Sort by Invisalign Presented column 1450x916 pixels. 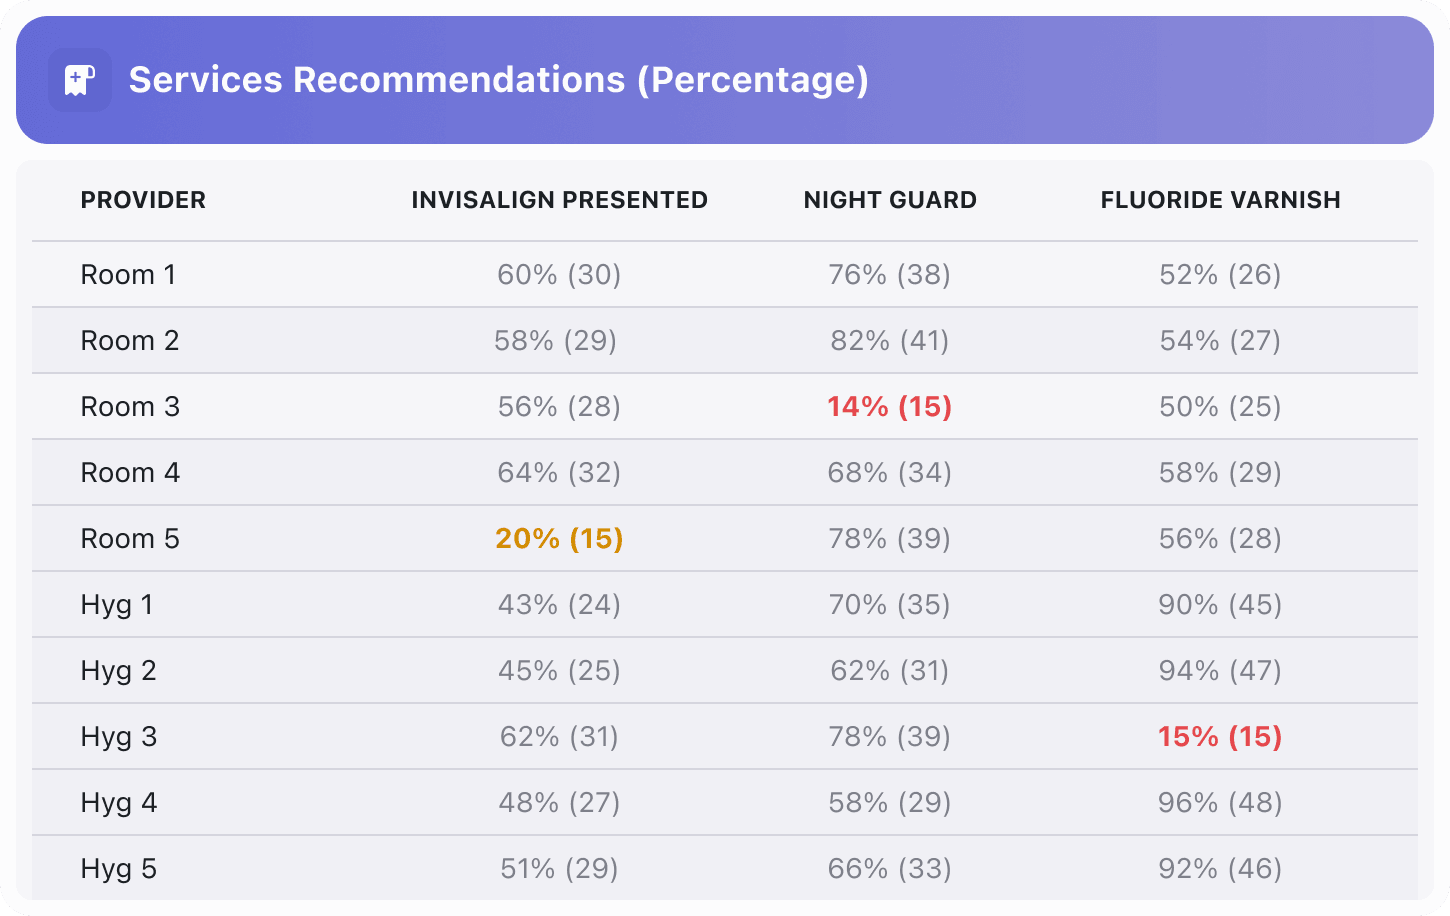pyautogui.click(x=559, y=200)
